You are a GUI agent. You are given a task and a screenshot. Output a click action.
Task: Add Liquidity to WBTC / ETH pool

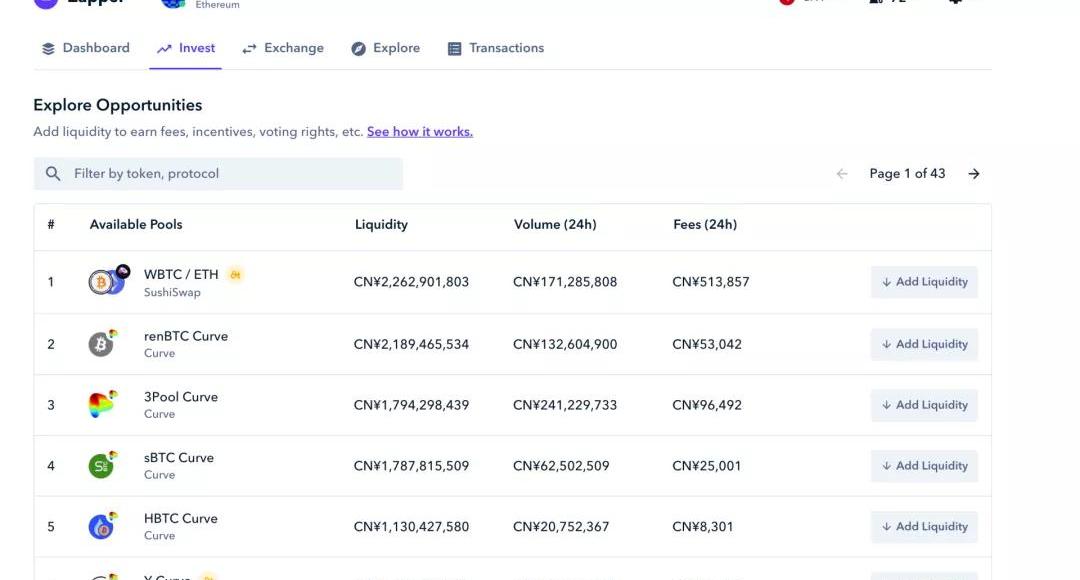pos(924,282)
